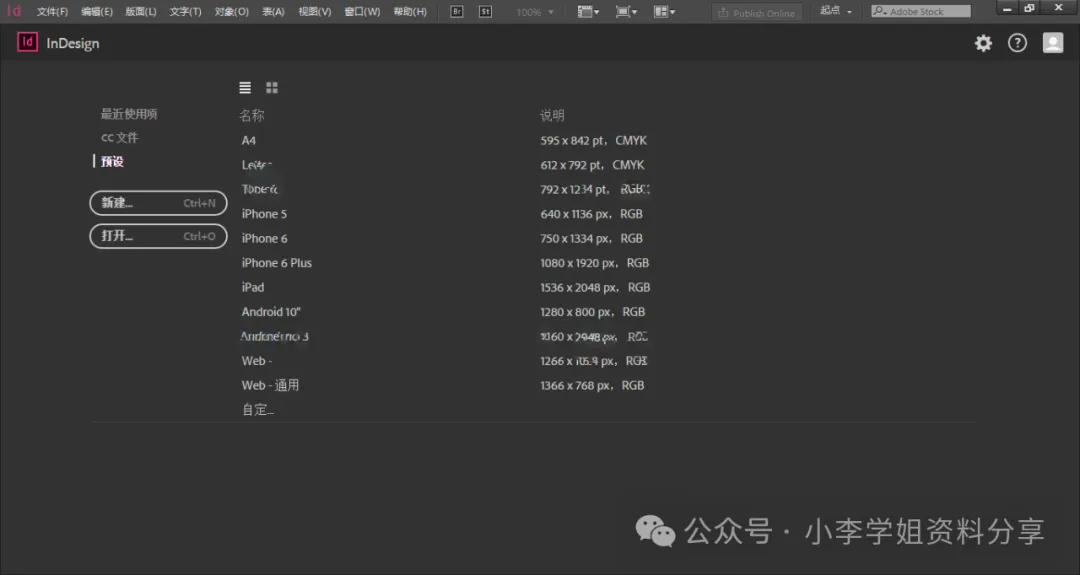The image size is (1080, 575).
Task: Open the 帮助(H) menu
Action: pos(410,12)
